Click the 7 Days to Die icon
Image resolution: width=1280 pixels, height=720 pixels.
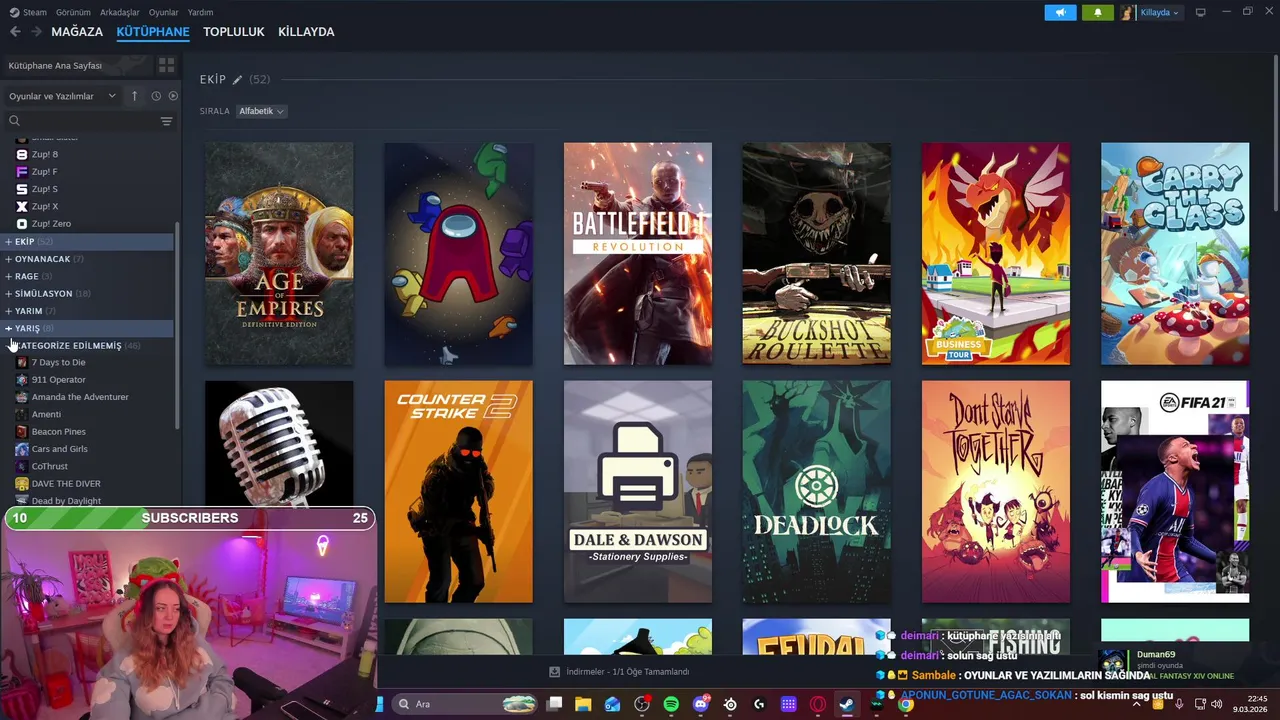tap(22, 362)
